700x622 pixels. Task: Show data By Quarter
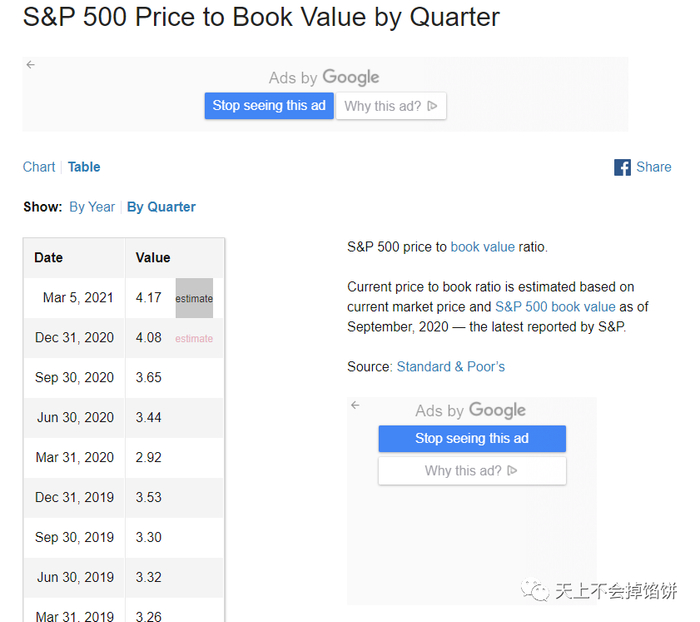pos(161,207)
